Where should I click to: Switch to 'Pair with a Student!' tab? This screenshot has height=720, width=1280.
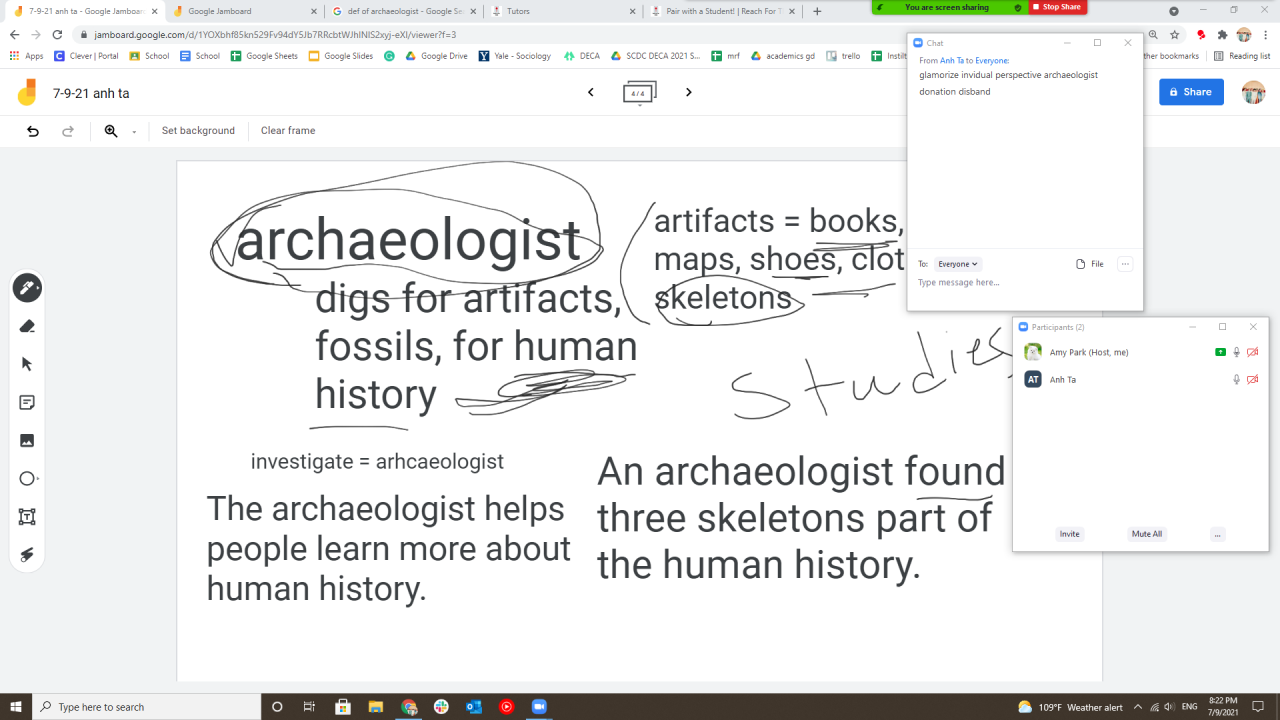point(722,11)
